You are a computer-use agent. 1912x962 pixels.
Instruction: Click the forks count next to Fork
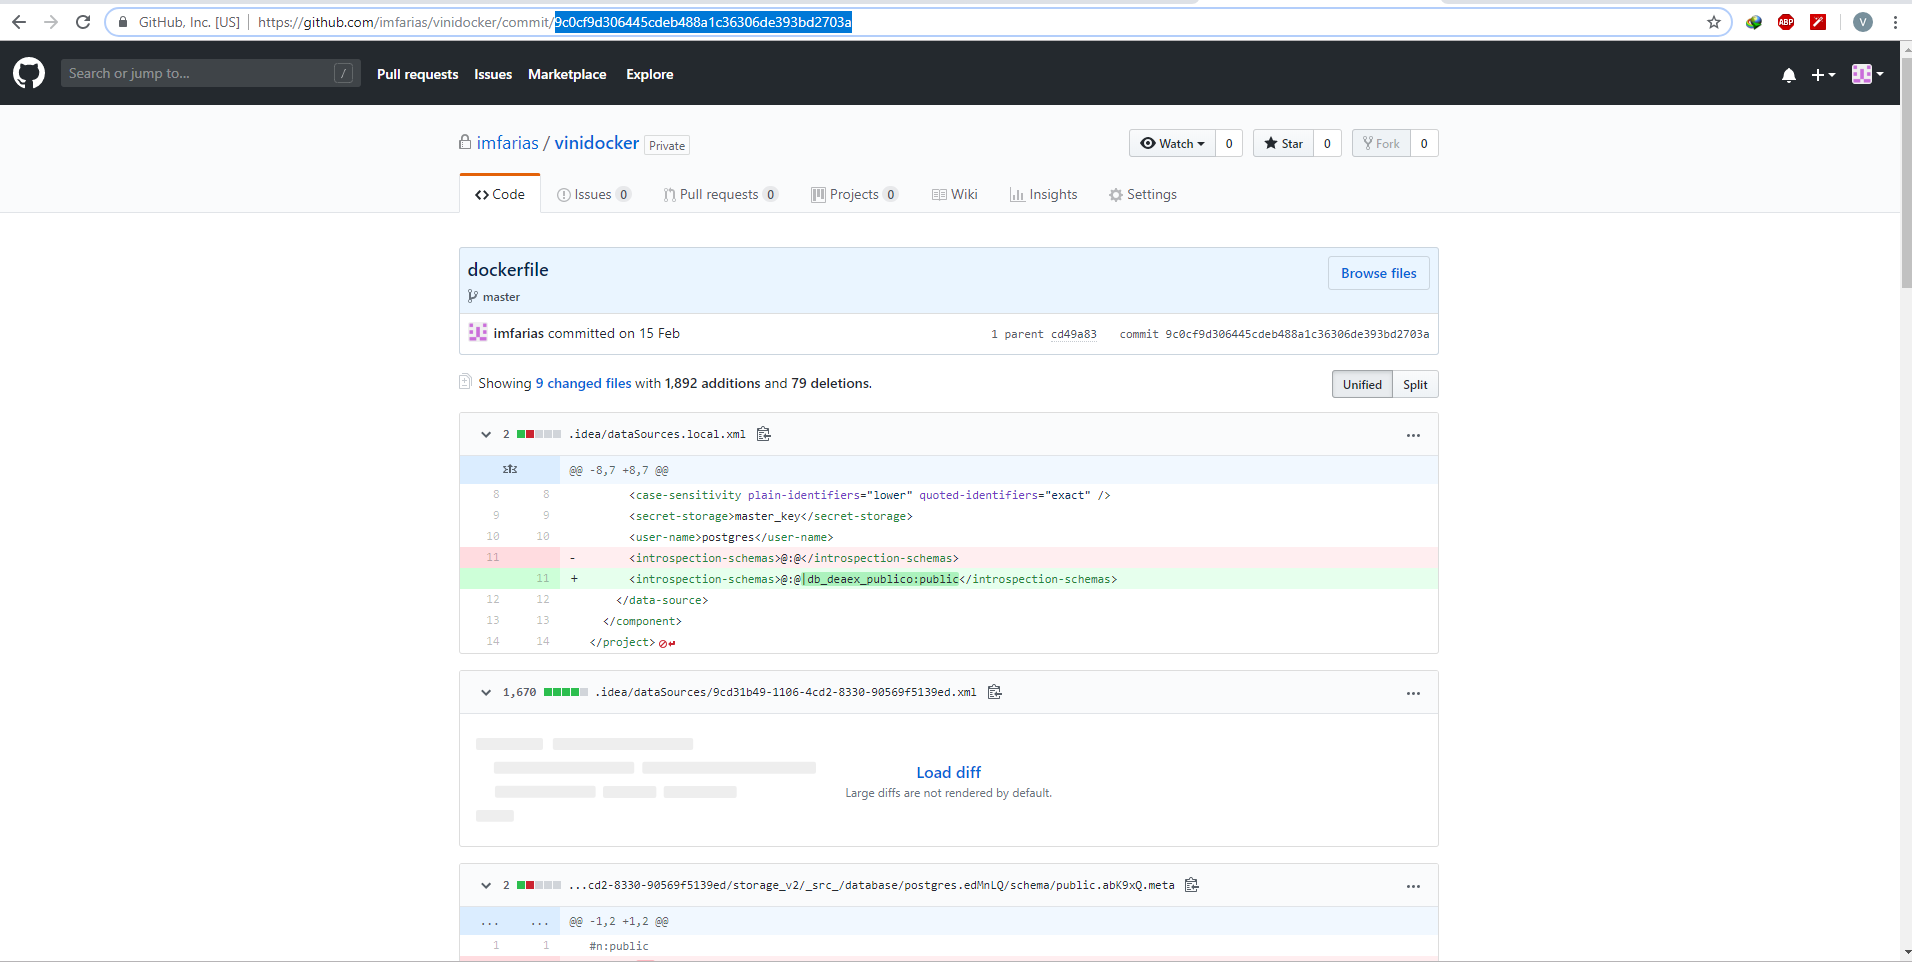[x=1424, y=143]
